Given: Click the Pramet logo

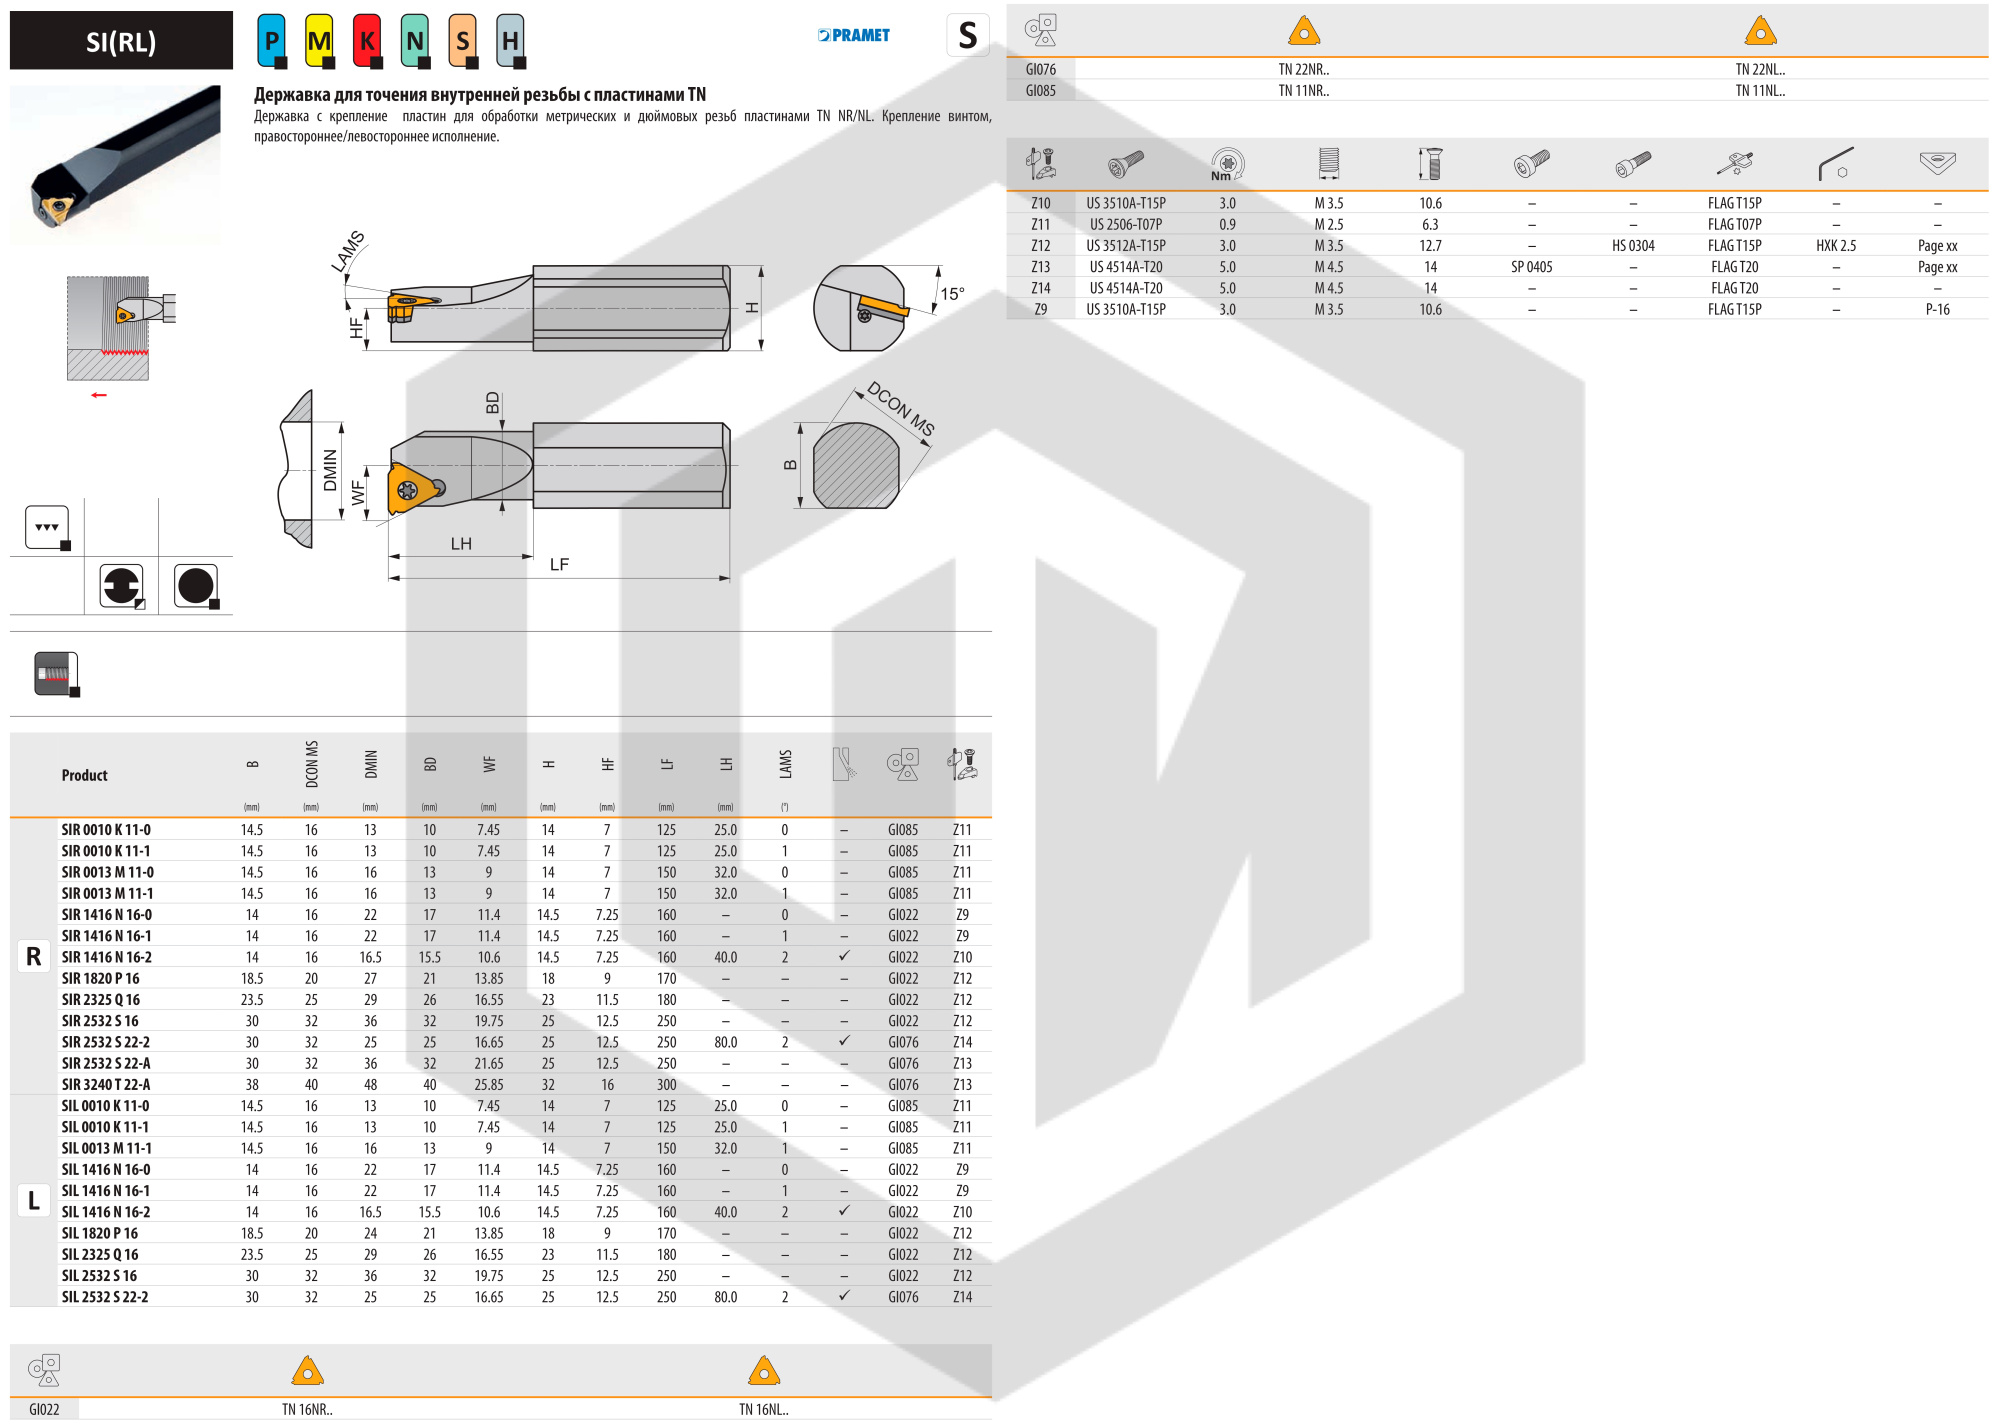Looking at the screenshot, I should tap(853, 35).
